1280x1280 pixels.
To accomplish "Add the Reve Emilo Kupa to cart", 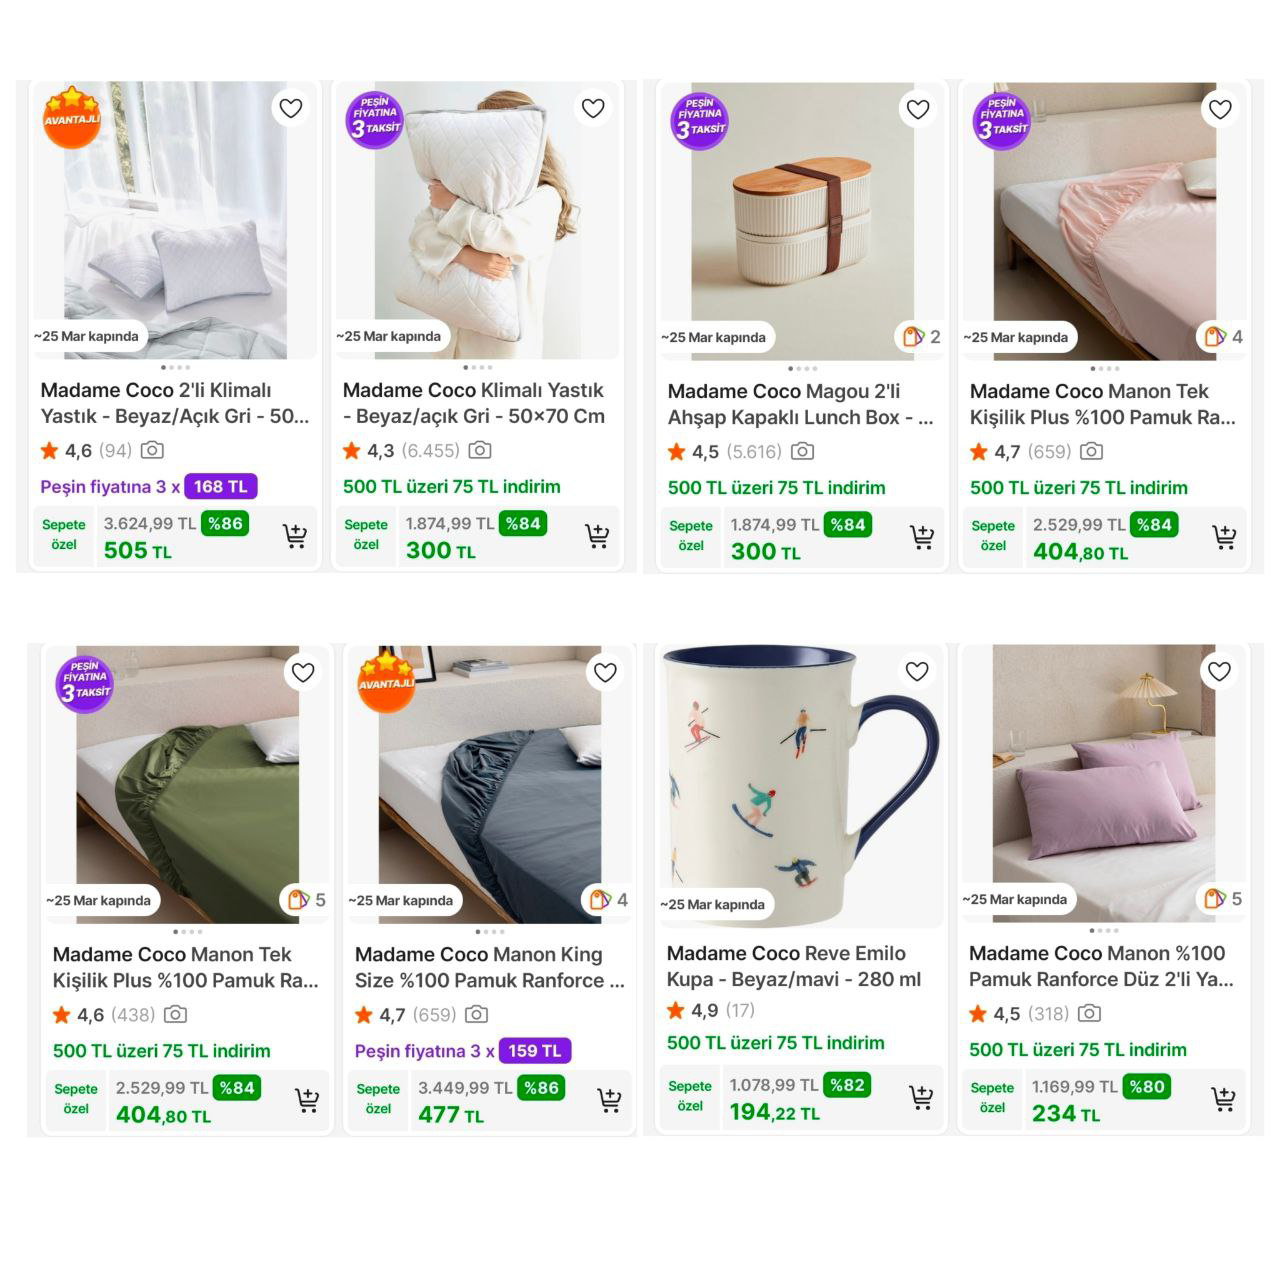I will (921, 1098).
